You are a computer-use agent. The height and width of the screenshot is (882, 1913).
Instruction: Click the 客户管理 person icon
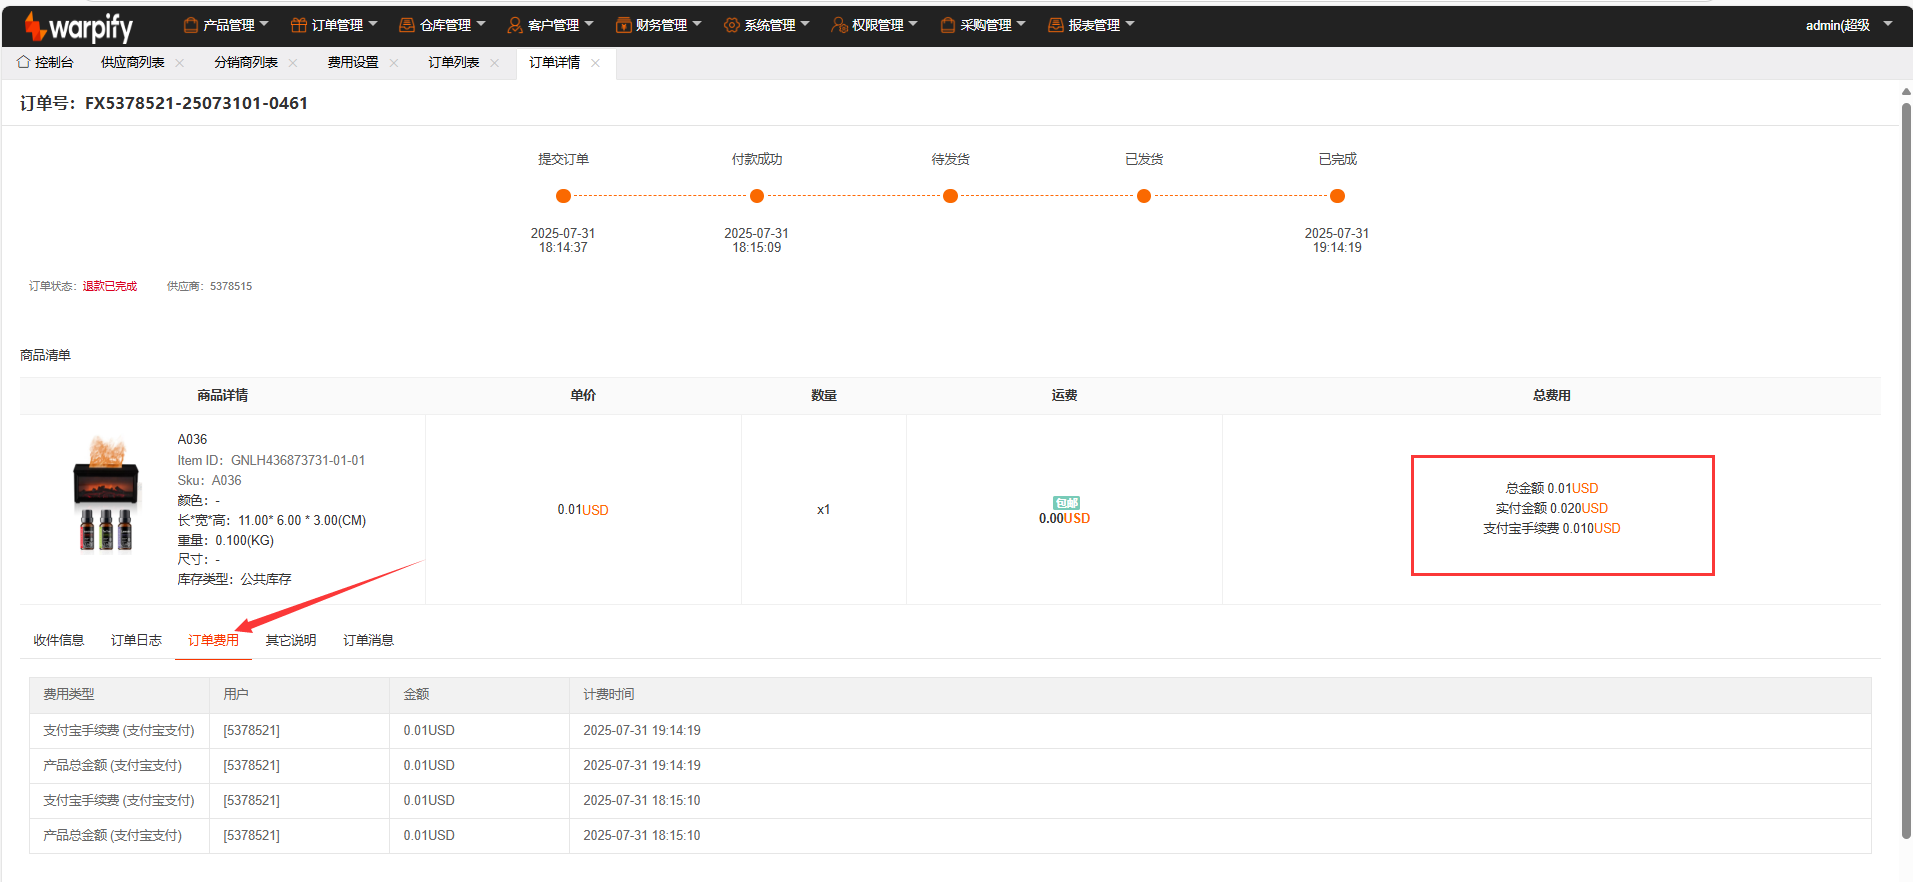(x=515, y=25)
